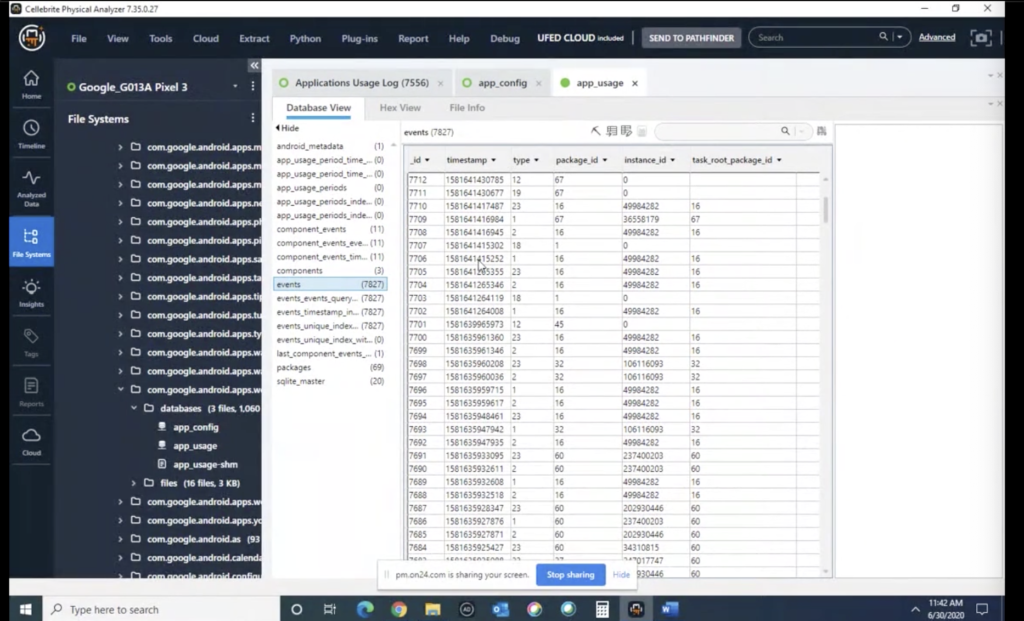Open the Plug-ins menu
This screenshot has height=621, width=1024.
pyautogui.click(x=359, y=39)
